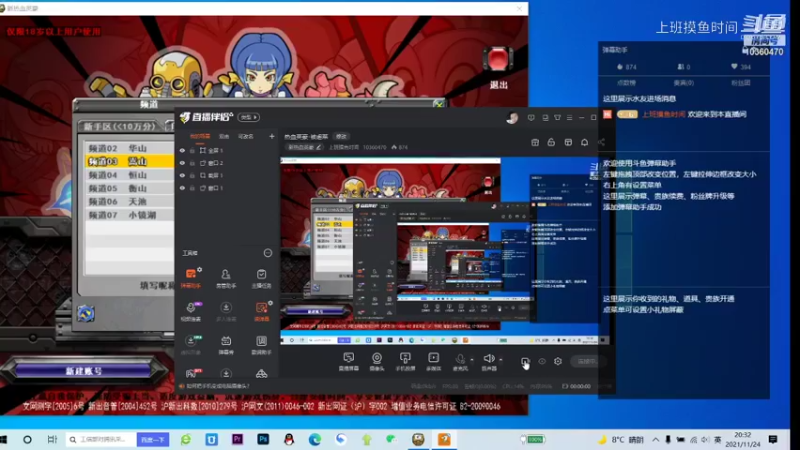
Task: Select 频道02 华山 in channel list
Action: point(129,148)
